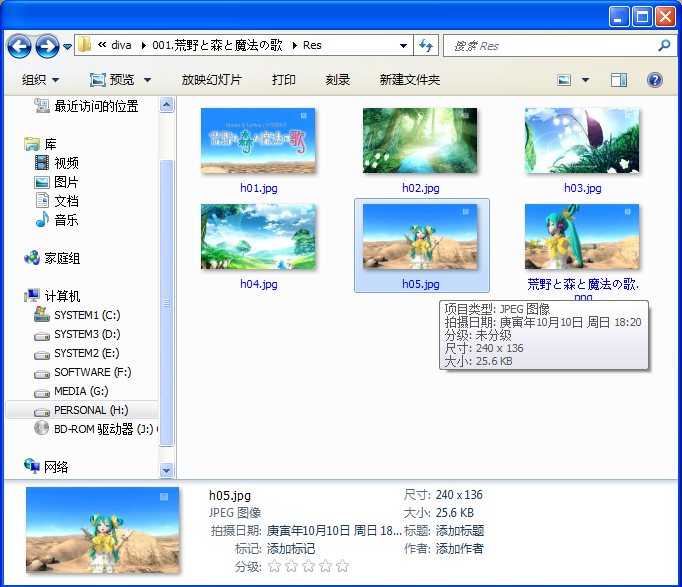Set rating to fifth star
Viewport: 682px width, 587px height.
(x=343, y=566)
